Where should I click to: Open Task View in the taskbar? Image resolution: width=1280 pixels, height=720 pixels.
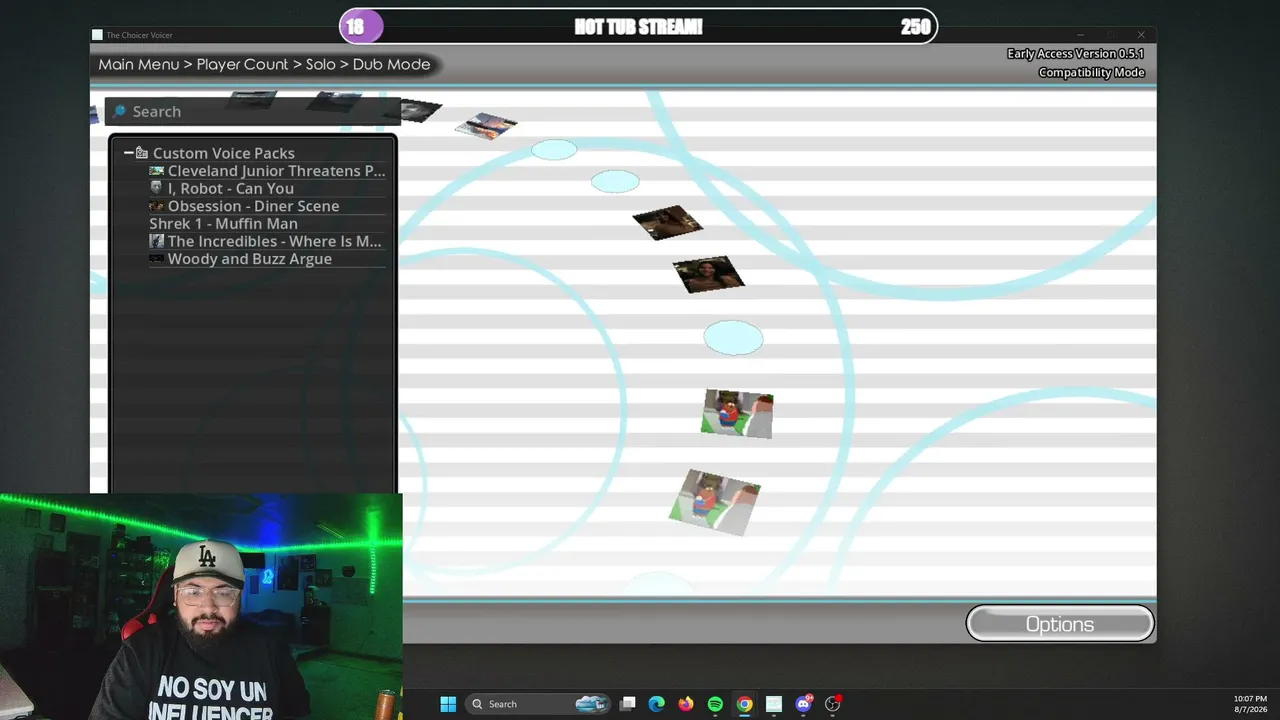point(627,704)
